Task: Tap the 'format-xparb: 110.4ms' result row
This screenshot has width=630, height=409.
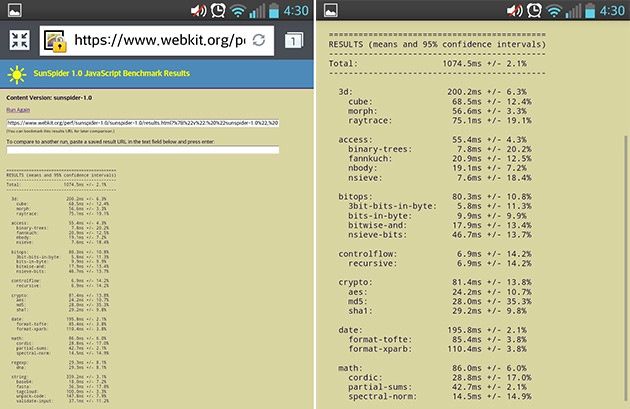Action: [x=437, y=349]
